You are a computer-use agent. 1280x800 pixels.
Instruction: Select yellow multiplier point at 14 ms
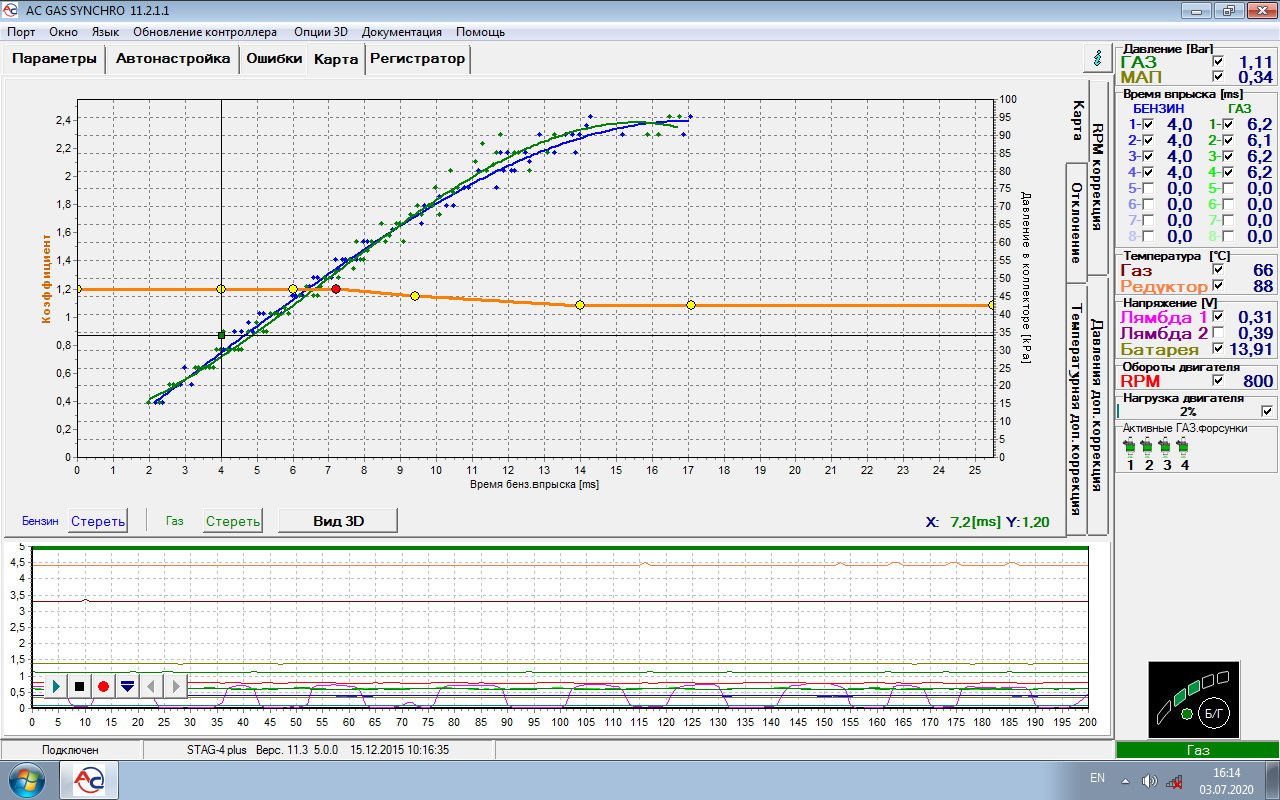point(580,305)
